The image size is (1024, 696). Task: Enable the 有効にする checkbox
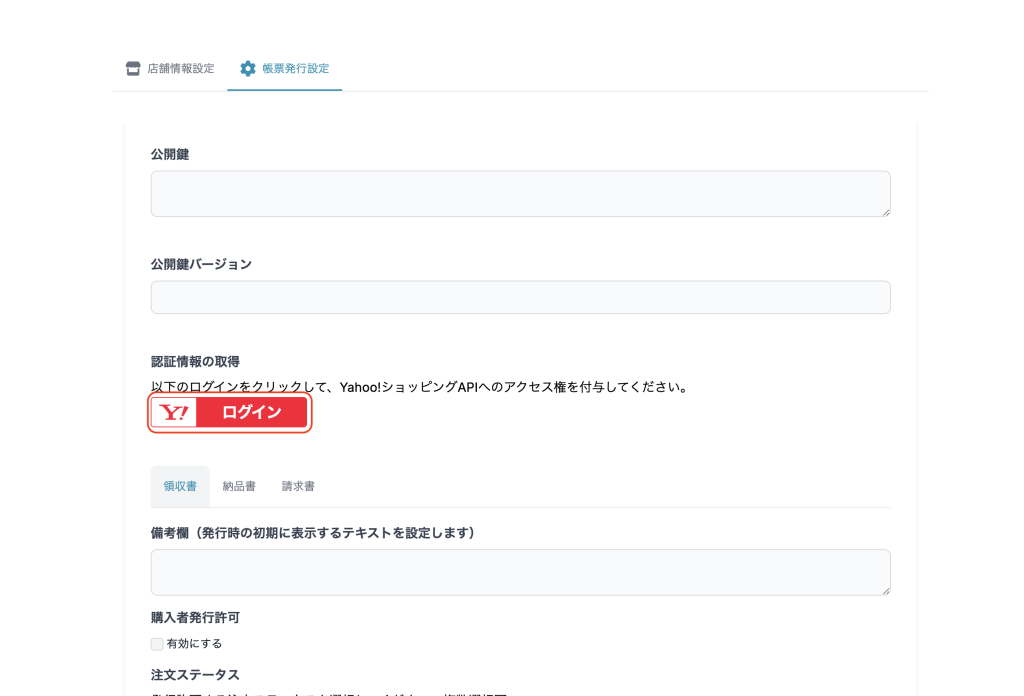pos(157,644)
